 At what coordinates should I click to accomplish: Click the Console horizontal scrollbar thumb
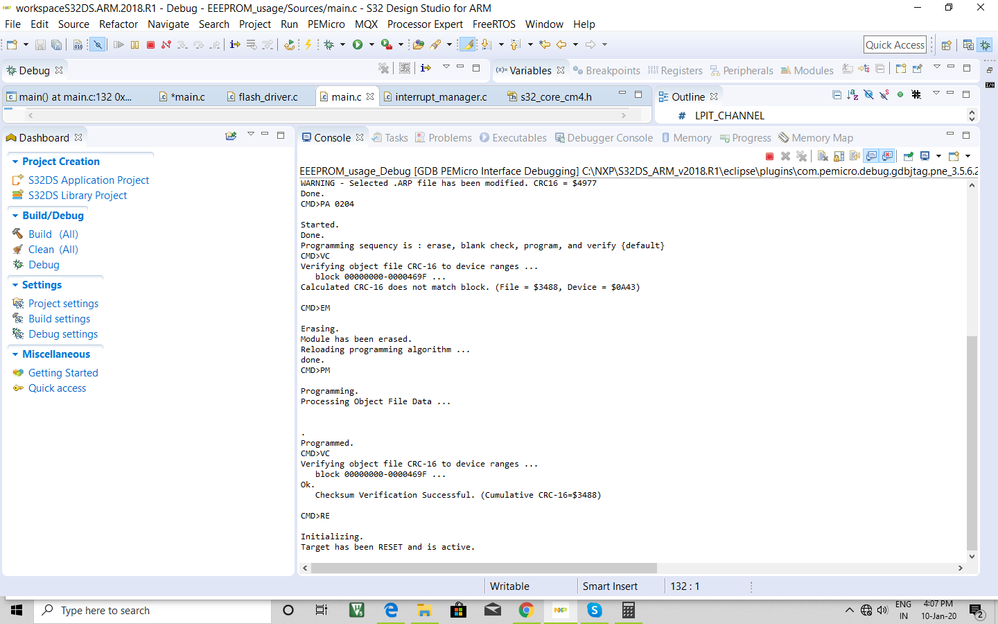point(484,568)
